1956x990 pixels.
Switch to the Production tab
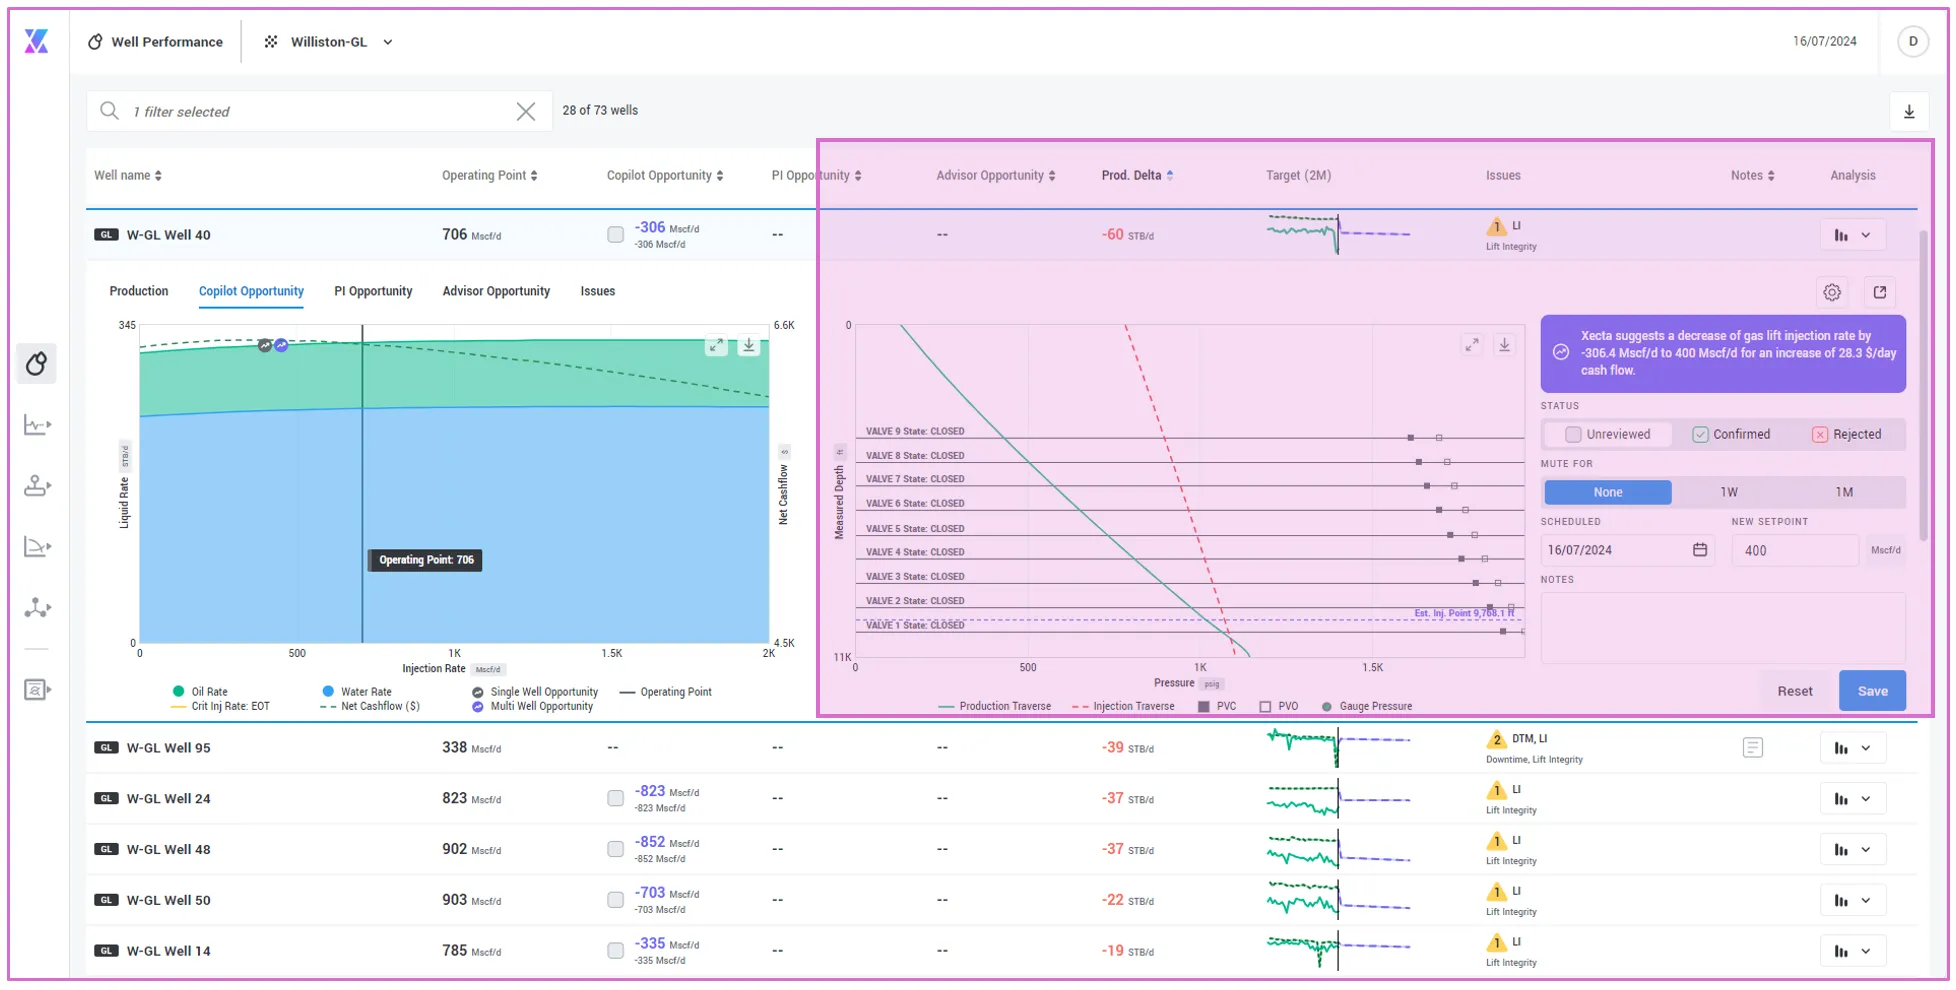pyautogui.click(x=139, y=291)
